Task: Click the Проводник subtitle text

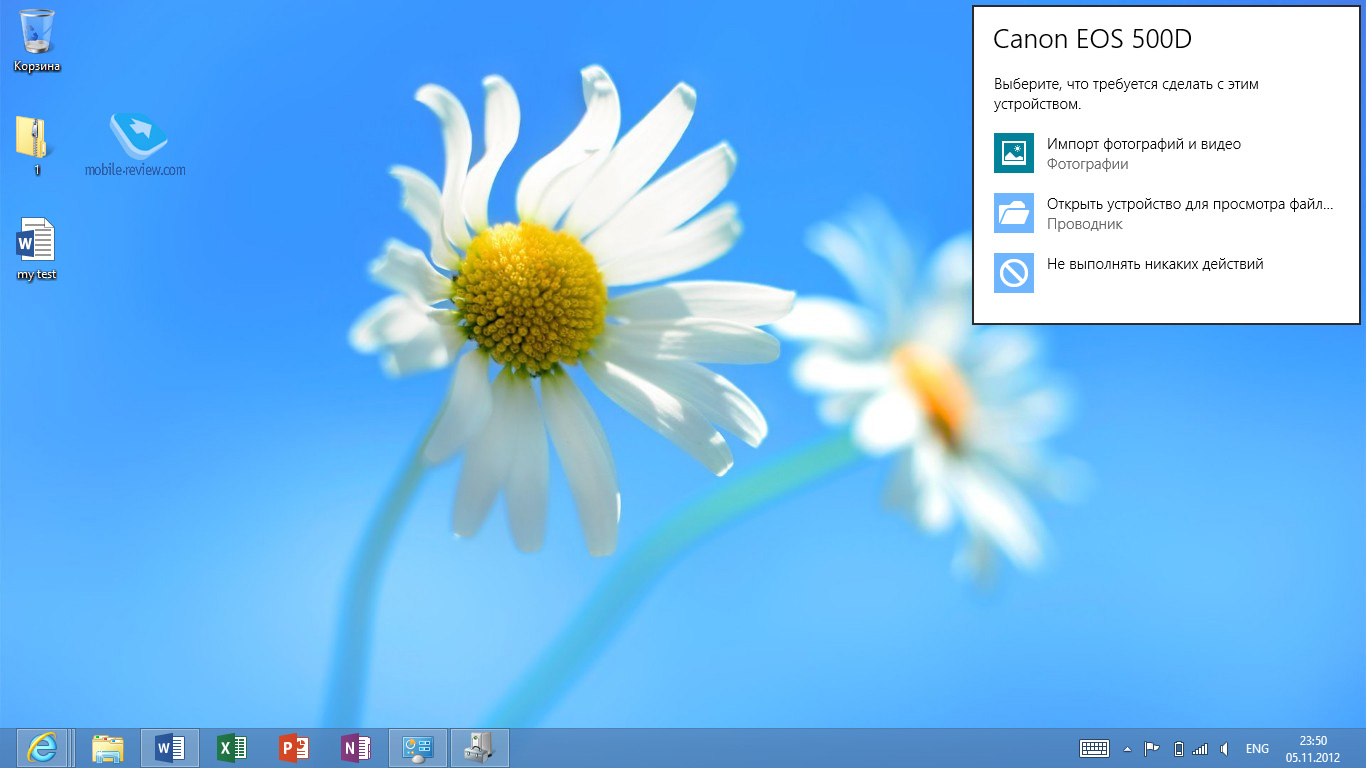Action: point(1085,224)
